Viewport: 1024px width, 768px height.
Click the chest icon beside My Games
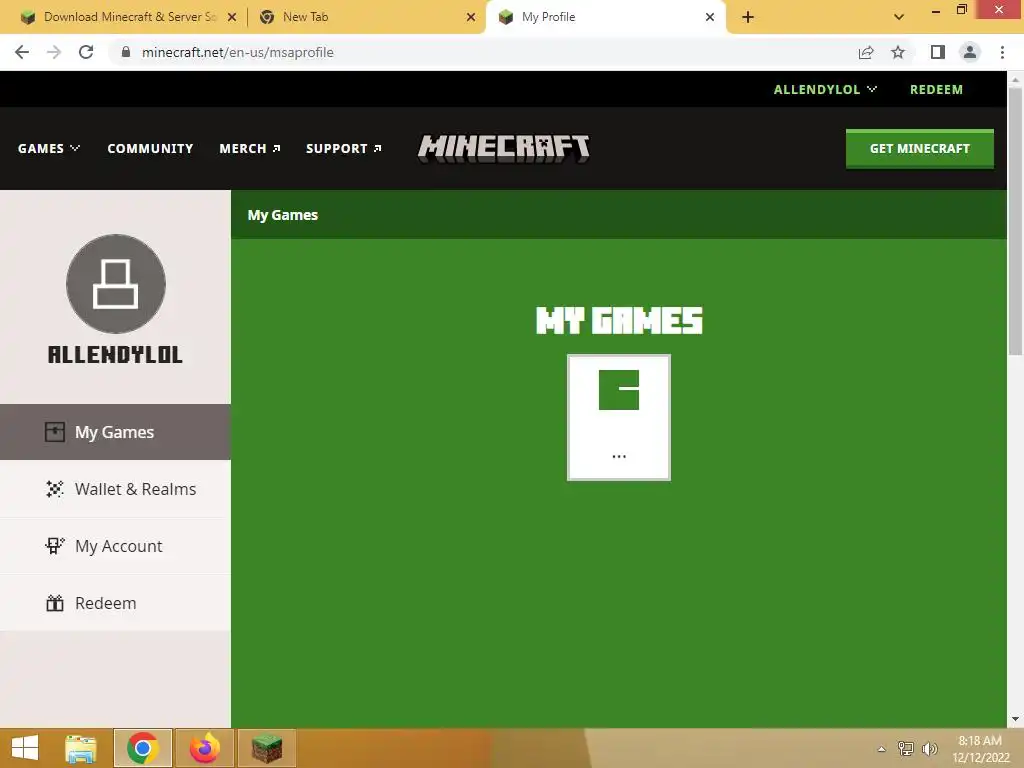pyautogui.click(x=55, y=432)
